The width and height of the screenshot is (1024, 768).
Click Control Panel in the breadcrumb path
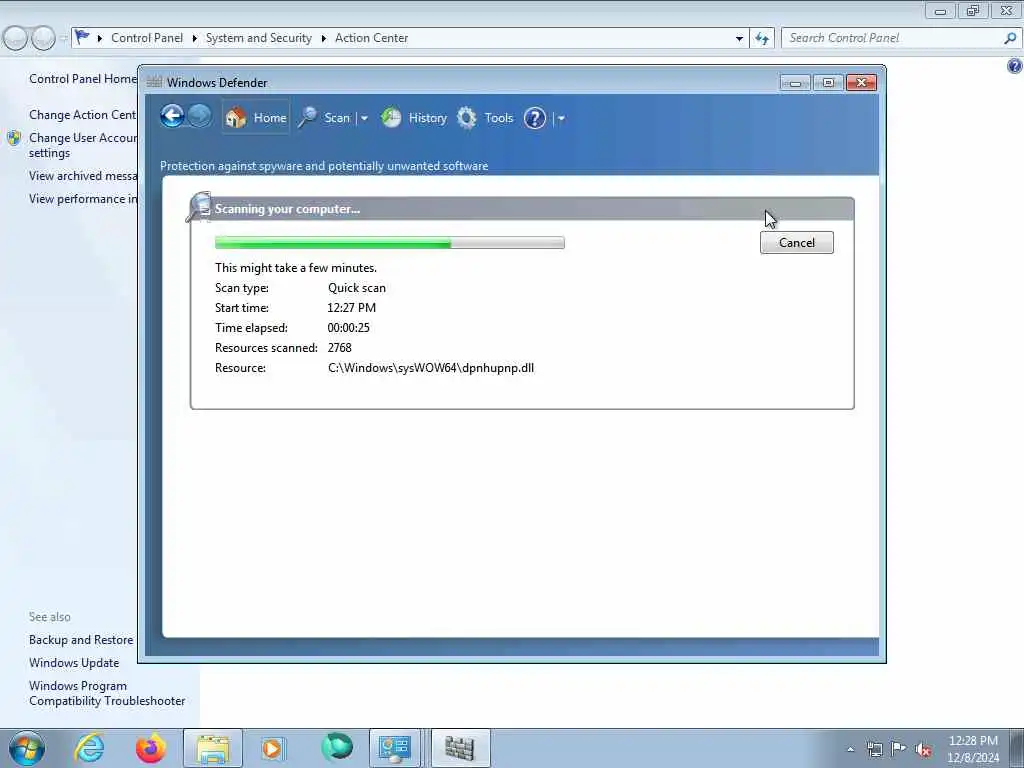pos(147,38)
